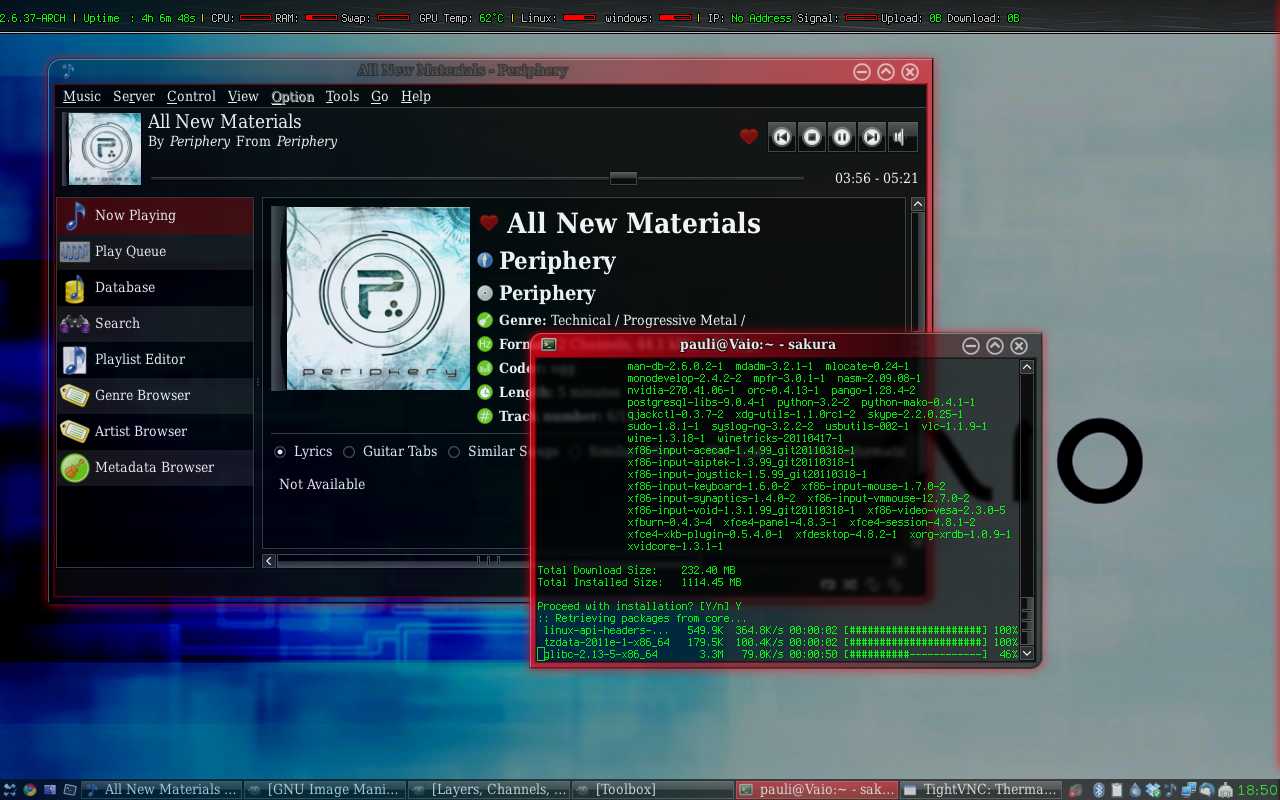The image size is (1280, 800).
Task: Click heart icon beside large song title
Action: tap(489, 223)
